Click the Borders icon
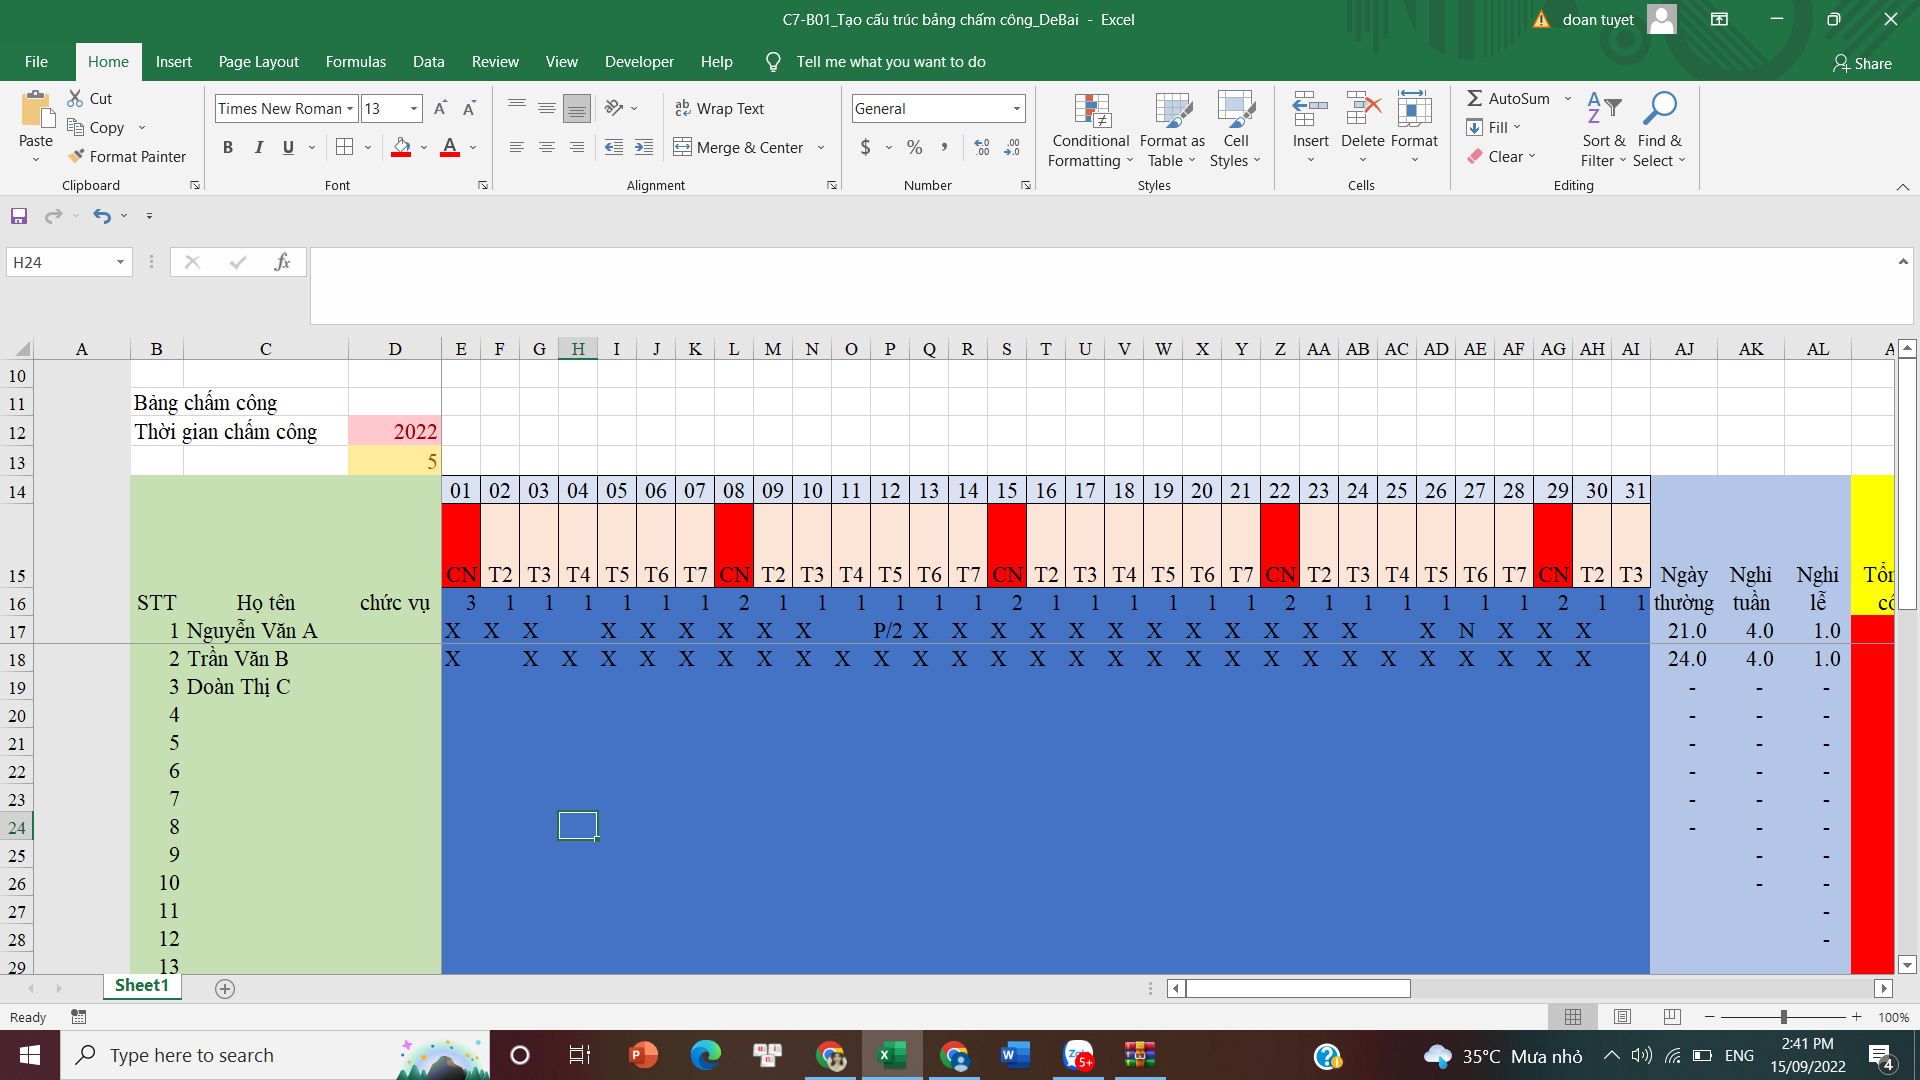Screen dimensions: 1920x1080 point(344,147)
